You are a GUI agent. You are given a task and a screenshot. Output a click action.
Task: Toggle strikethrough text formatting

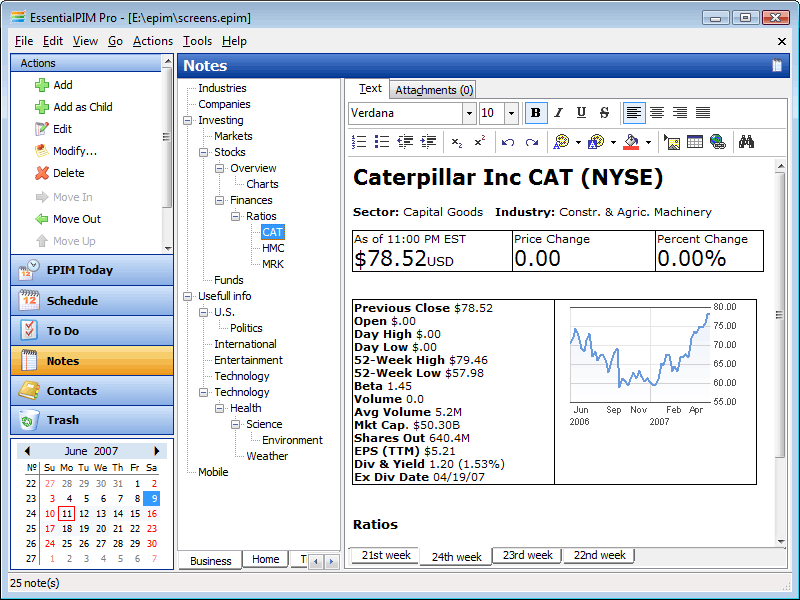coord(604,113)
